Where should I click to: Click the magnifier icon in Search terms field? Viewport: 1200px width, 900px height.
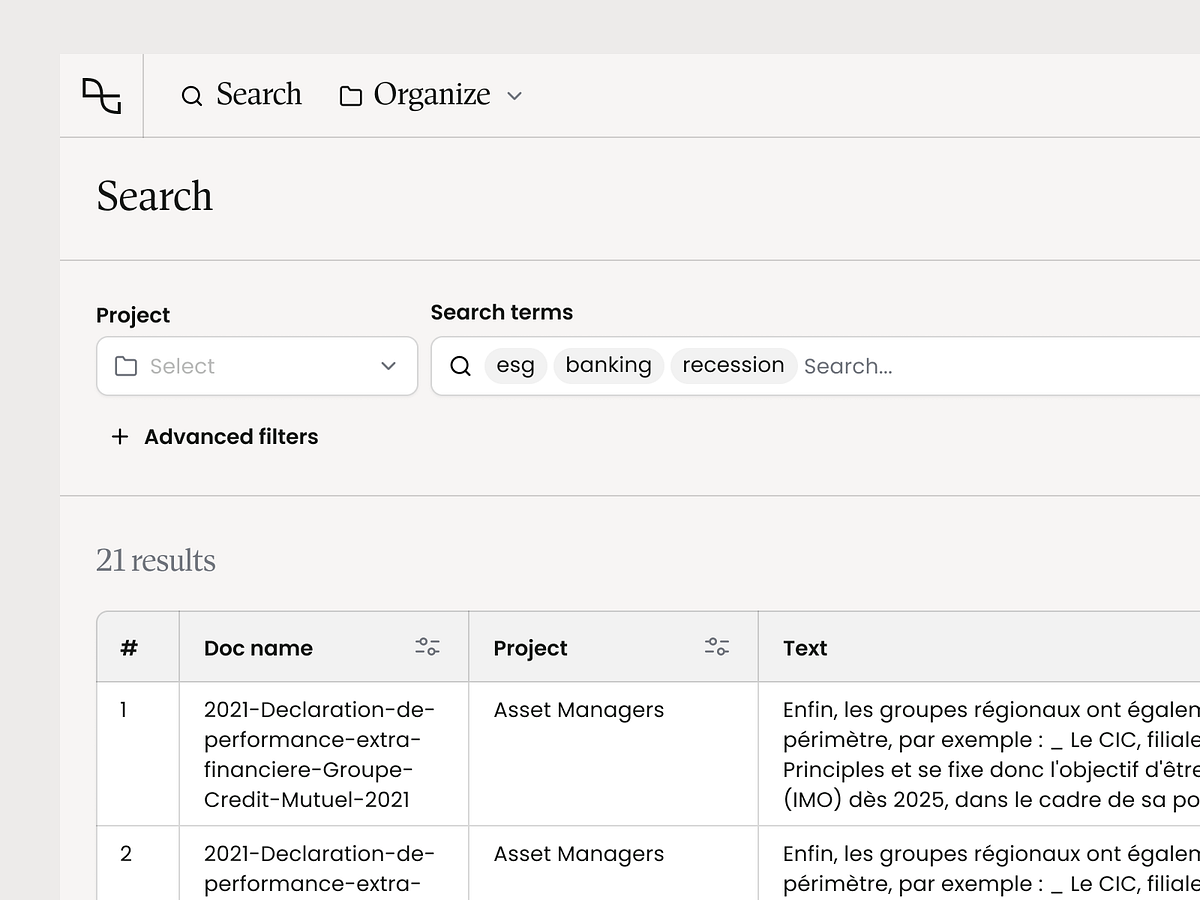(460, 366)
